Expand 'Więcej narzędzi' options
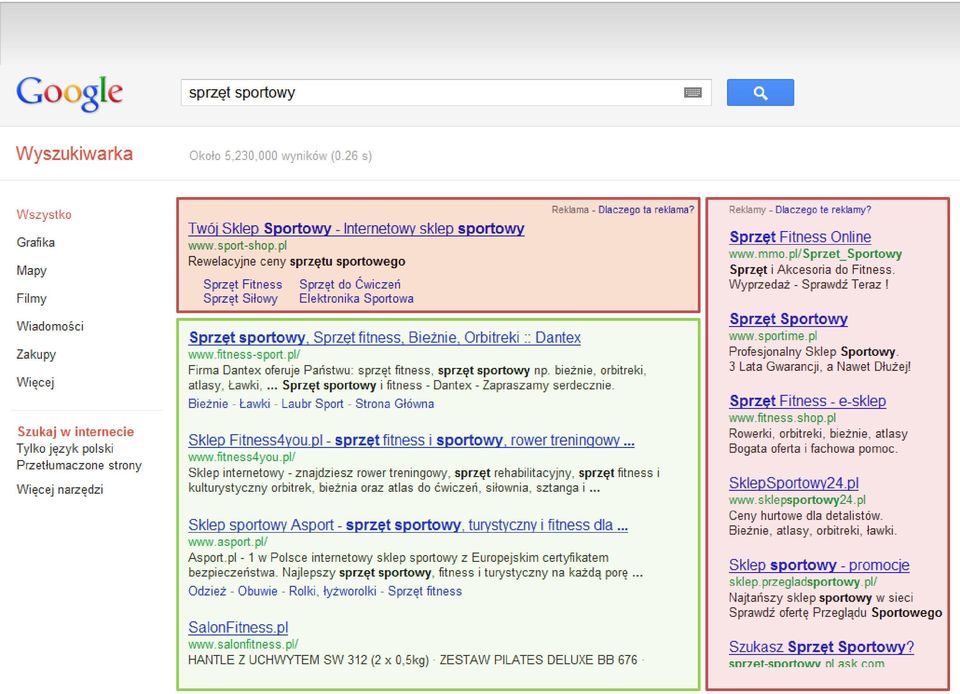Image resolution: width=960 pixels, height=694 pixels. pos(60,490)
